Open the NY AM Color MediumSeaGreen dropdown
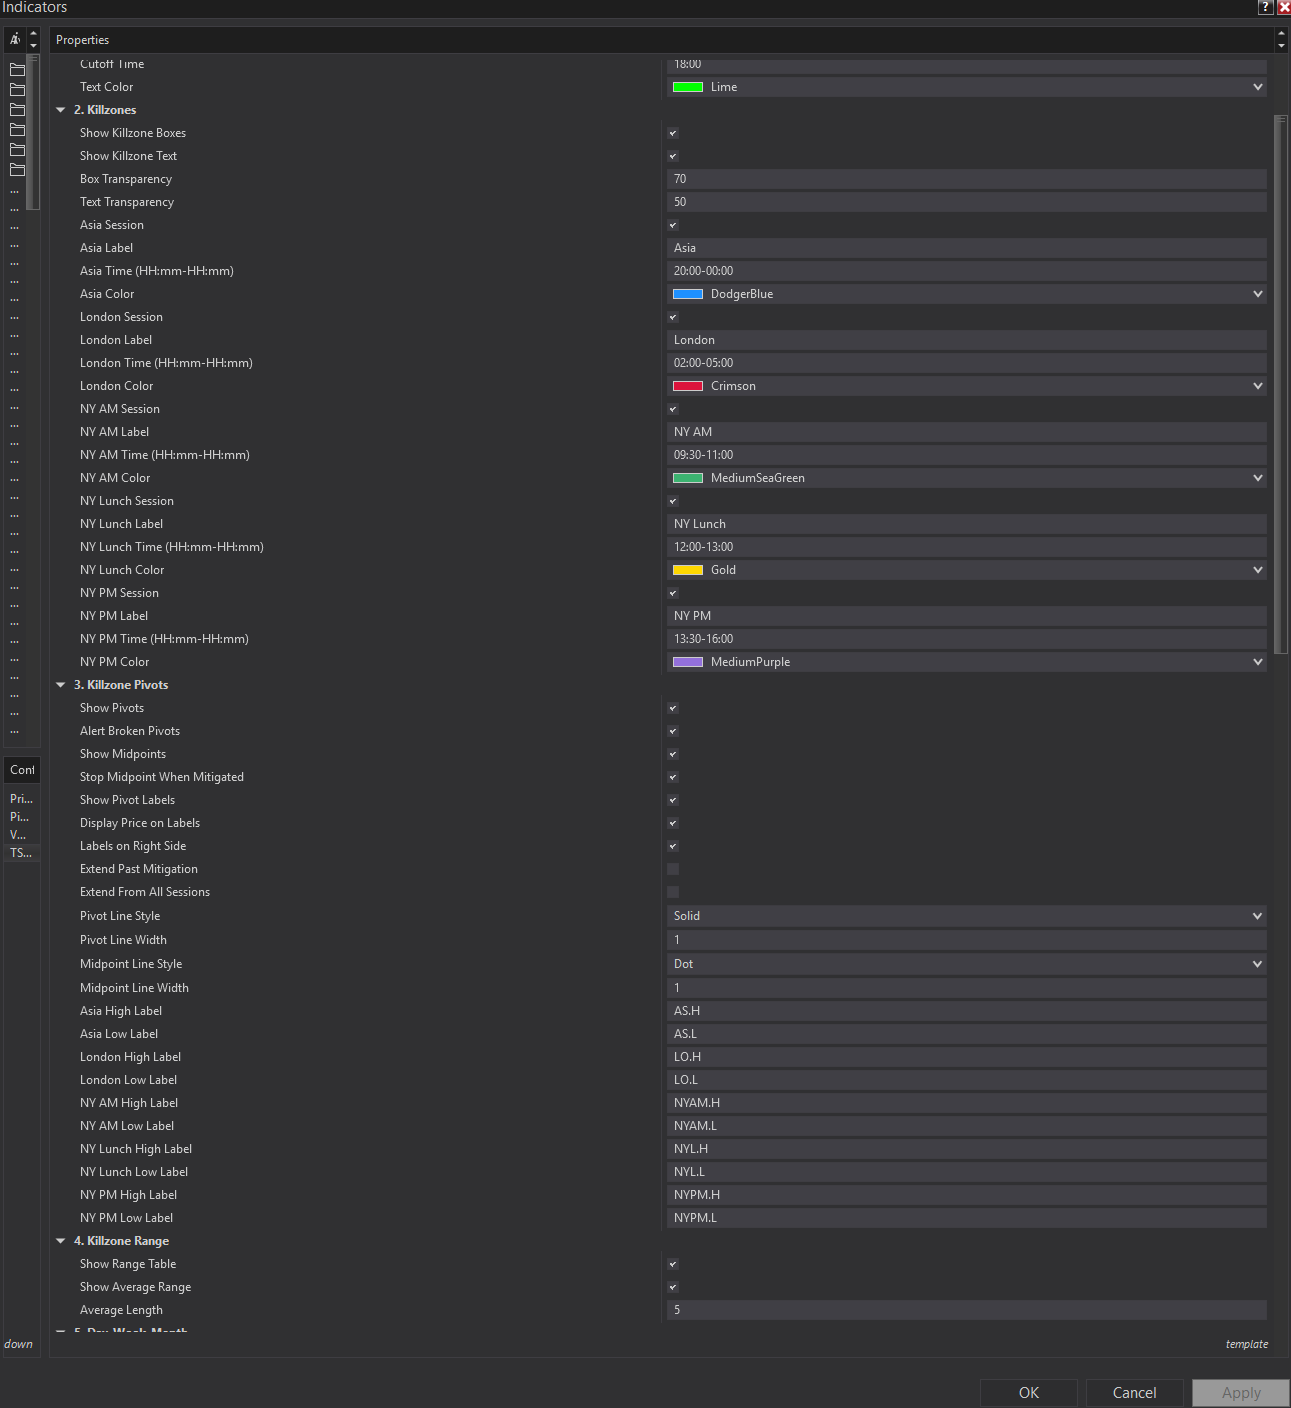 point(966,478)
